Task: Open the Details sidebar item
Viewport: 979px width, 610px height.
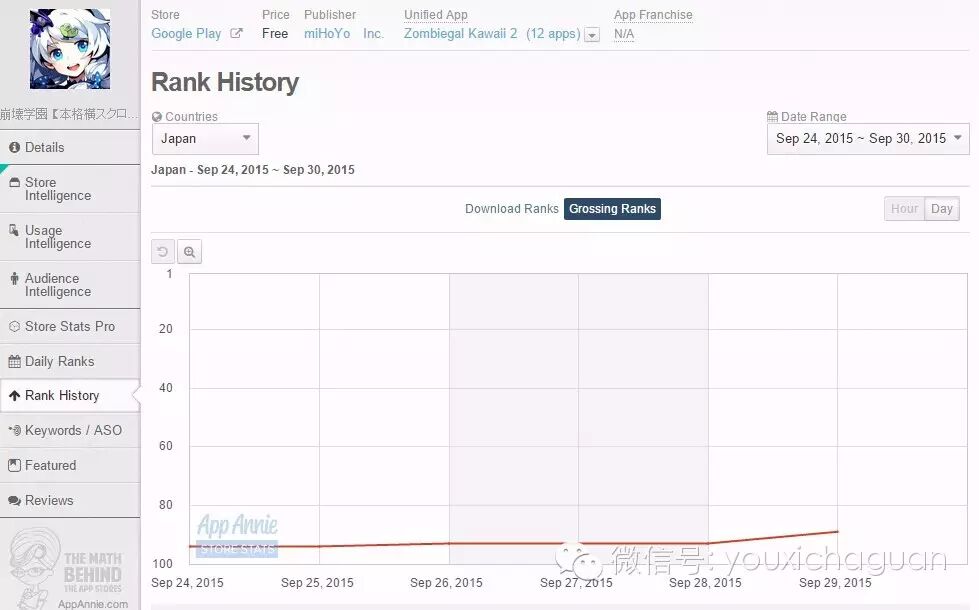Action: [70, 147]
